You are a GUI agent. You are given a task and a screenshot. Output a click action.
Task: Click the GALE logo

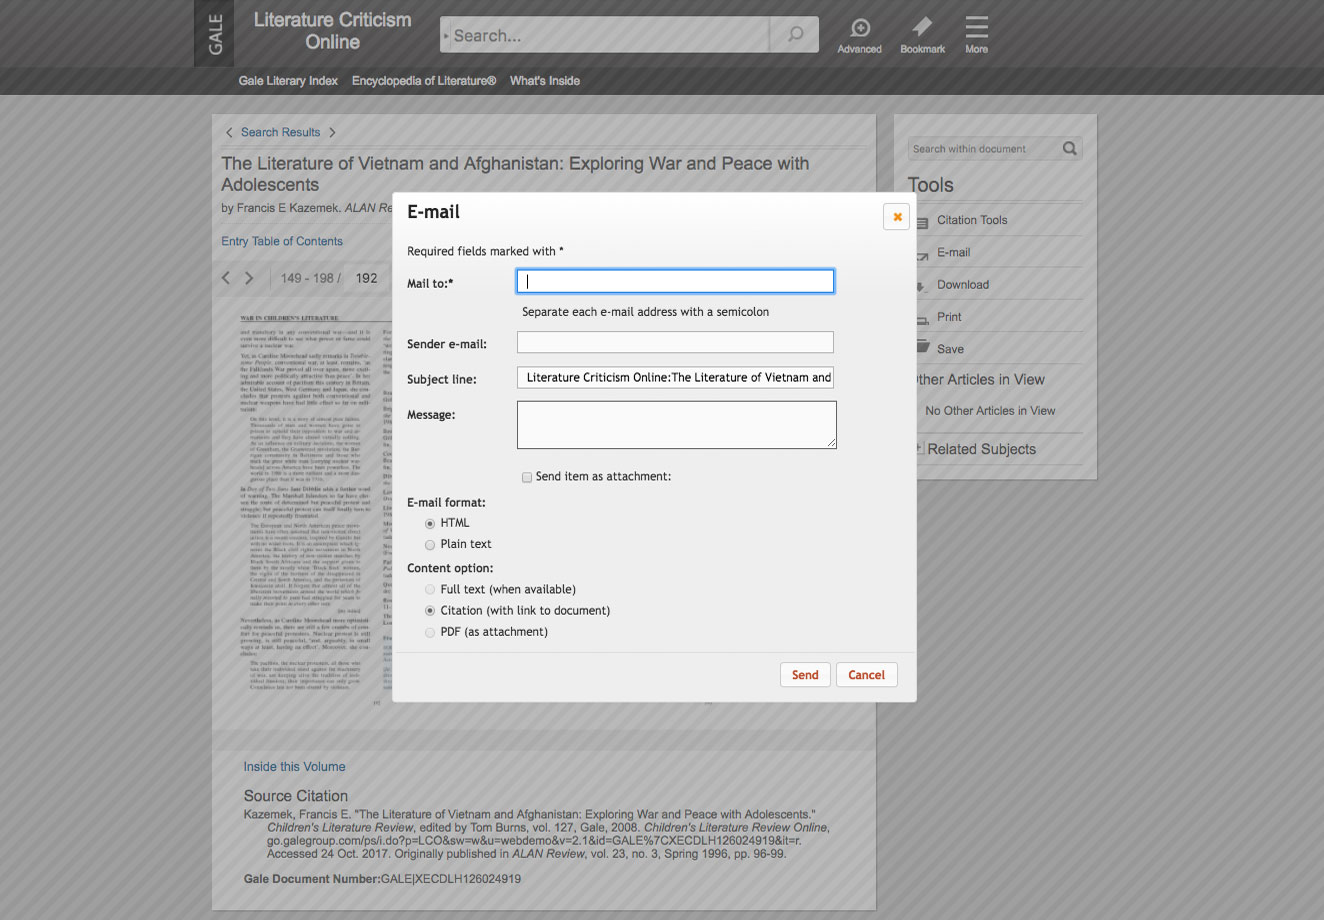point(214,33)
